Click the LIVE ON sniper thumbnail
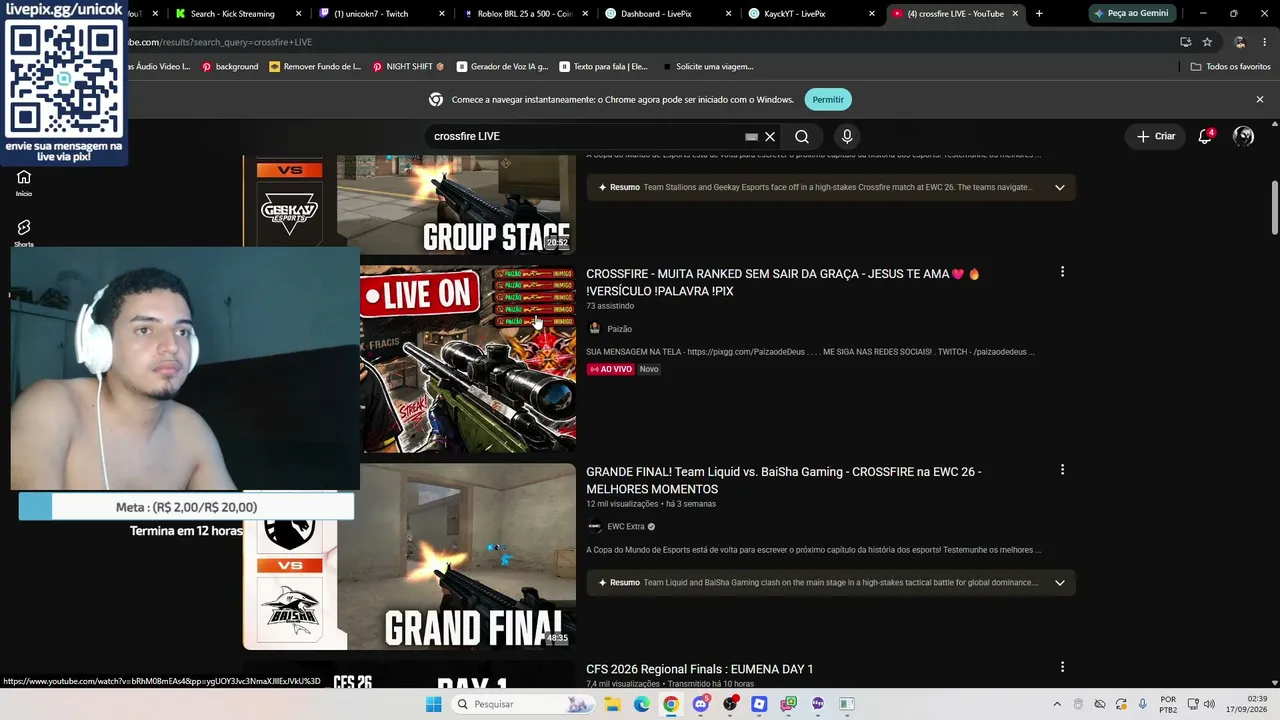1280x720 pixels. pos(468,358)
